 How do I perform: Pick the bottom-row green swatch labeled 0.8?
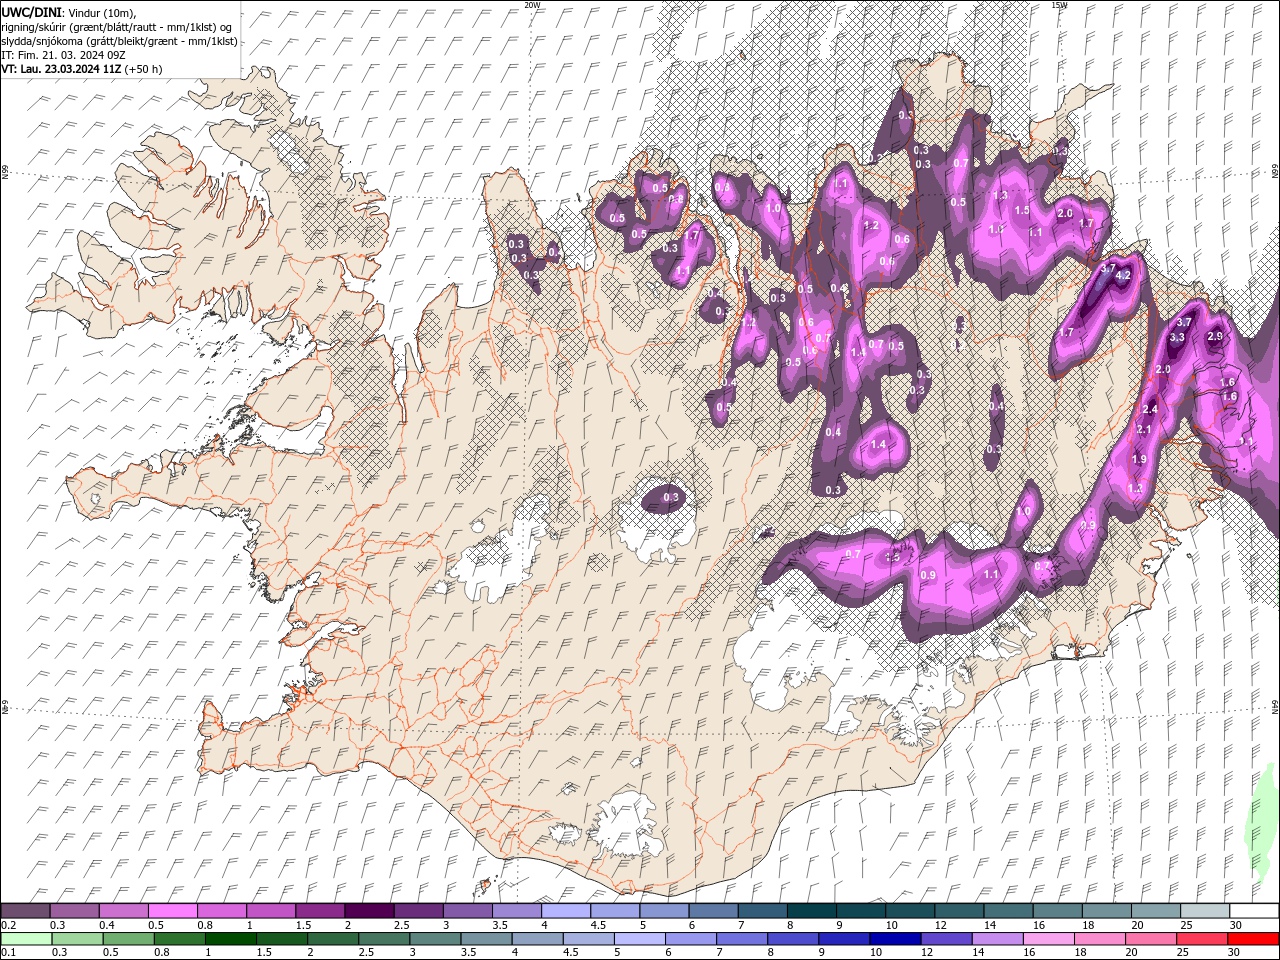[x=179, y=938]
